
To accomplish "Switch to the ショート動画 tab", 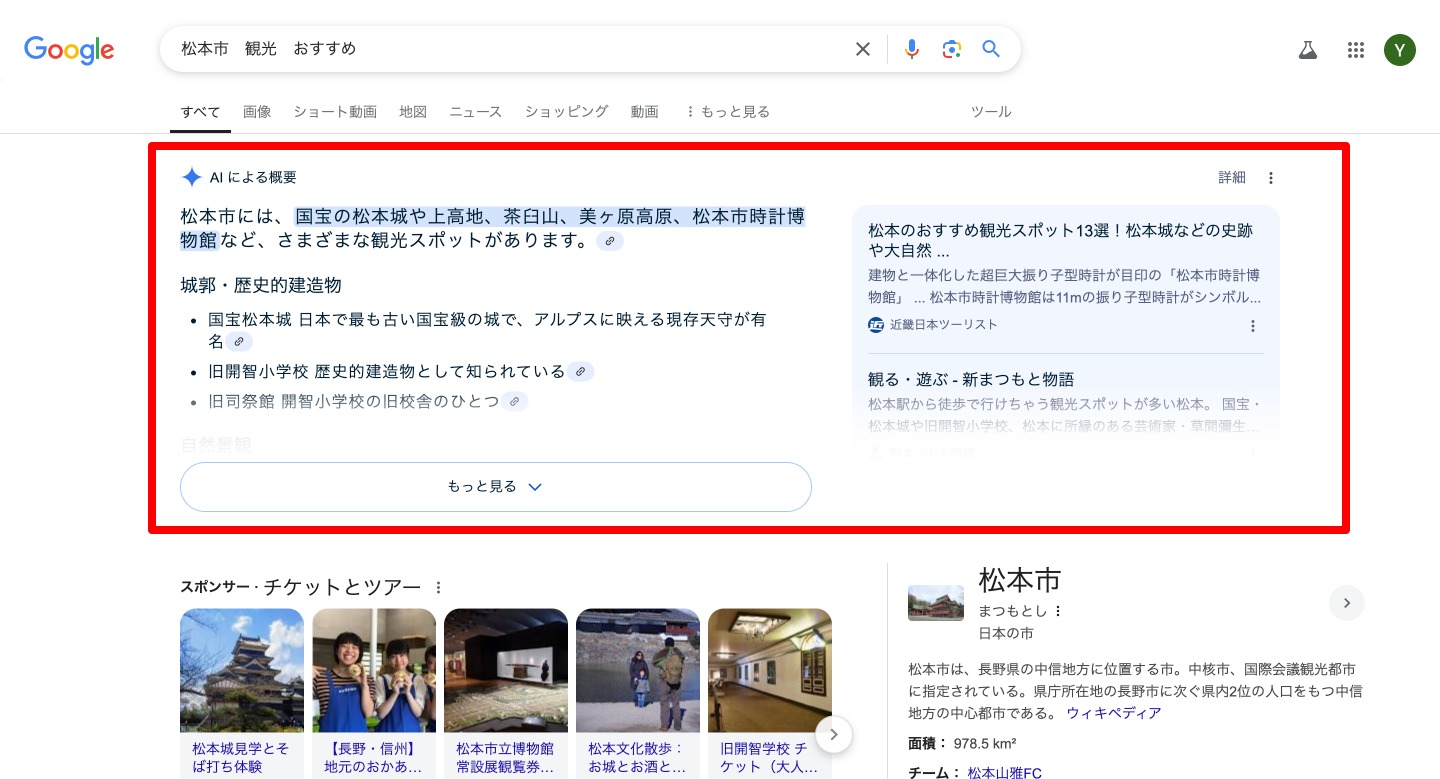I will pyautogui.click(x=335, y=112).
